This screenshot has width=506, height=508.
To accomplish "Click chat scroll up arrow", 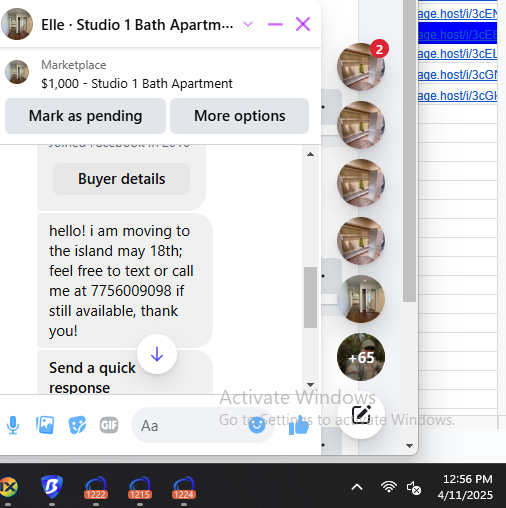I will click(x=310, y=154).
